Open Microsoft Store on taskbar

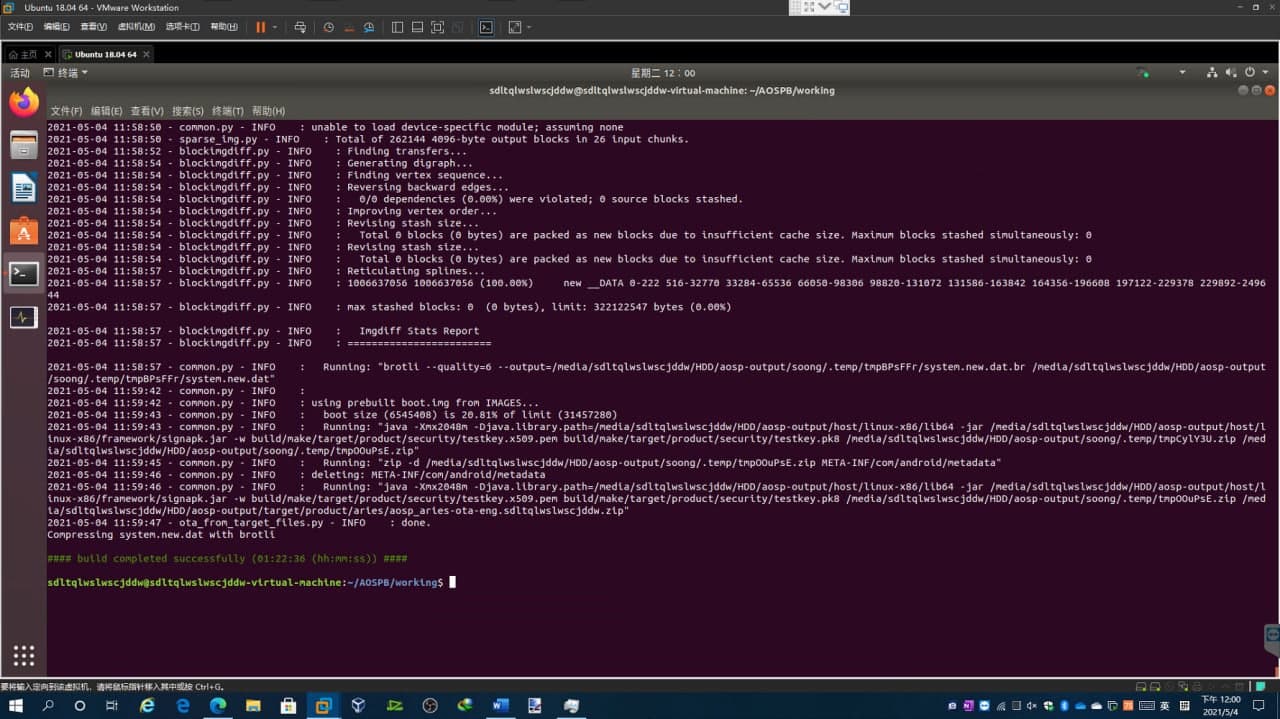point(288,705)
